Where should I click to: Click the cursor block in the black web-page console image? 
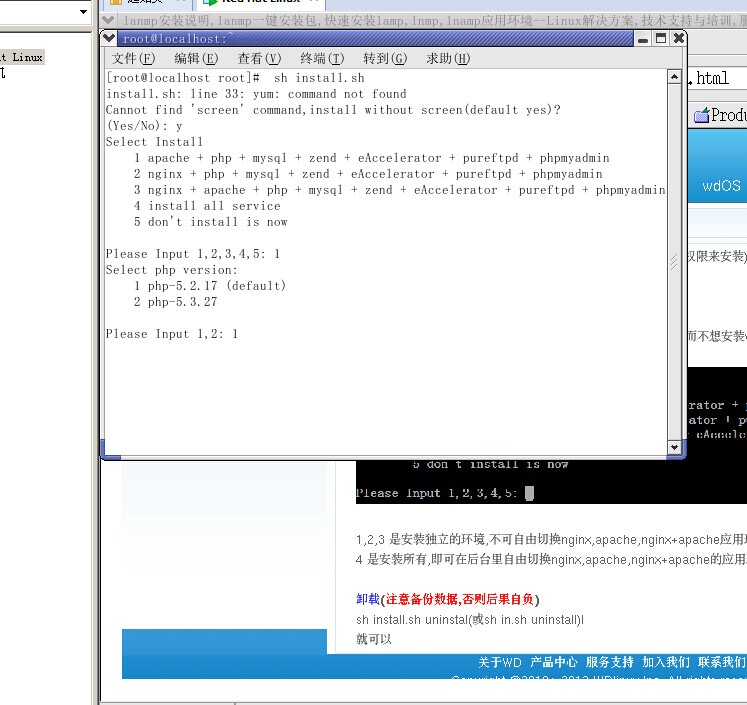click(529, 493)
